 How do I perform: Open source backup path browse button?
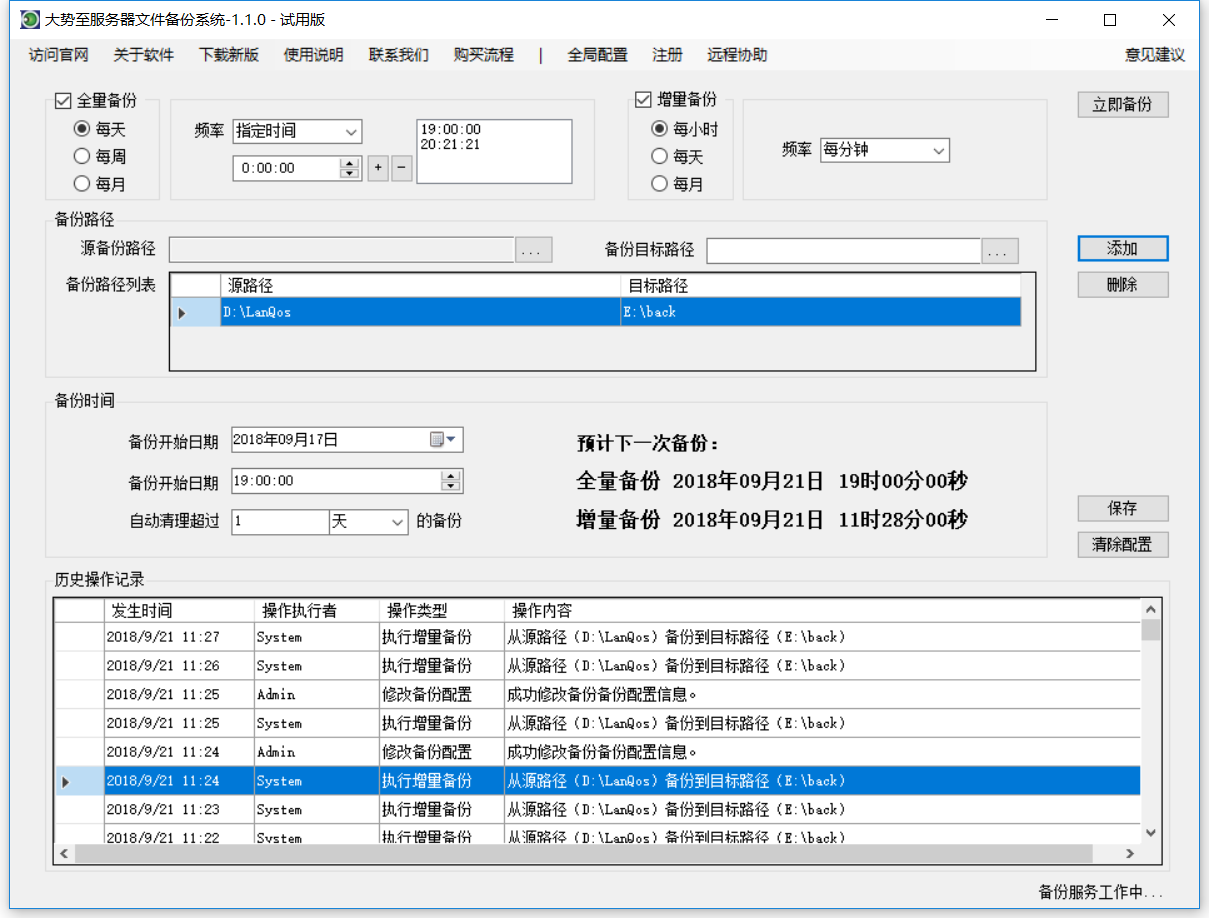533,251
